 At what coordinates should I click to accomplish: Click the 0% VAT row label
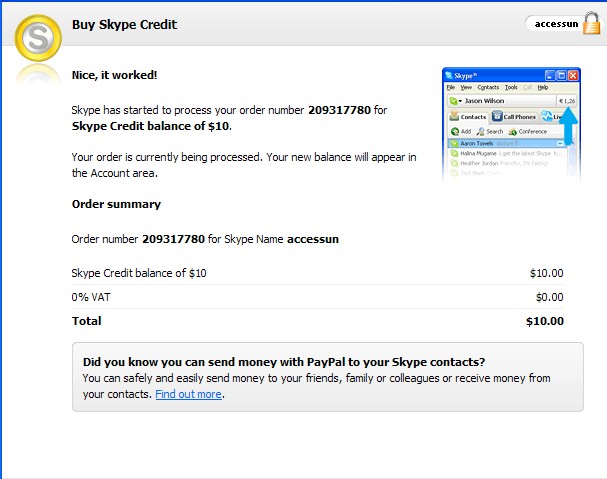pyautogui.click(x=91, y=297)
